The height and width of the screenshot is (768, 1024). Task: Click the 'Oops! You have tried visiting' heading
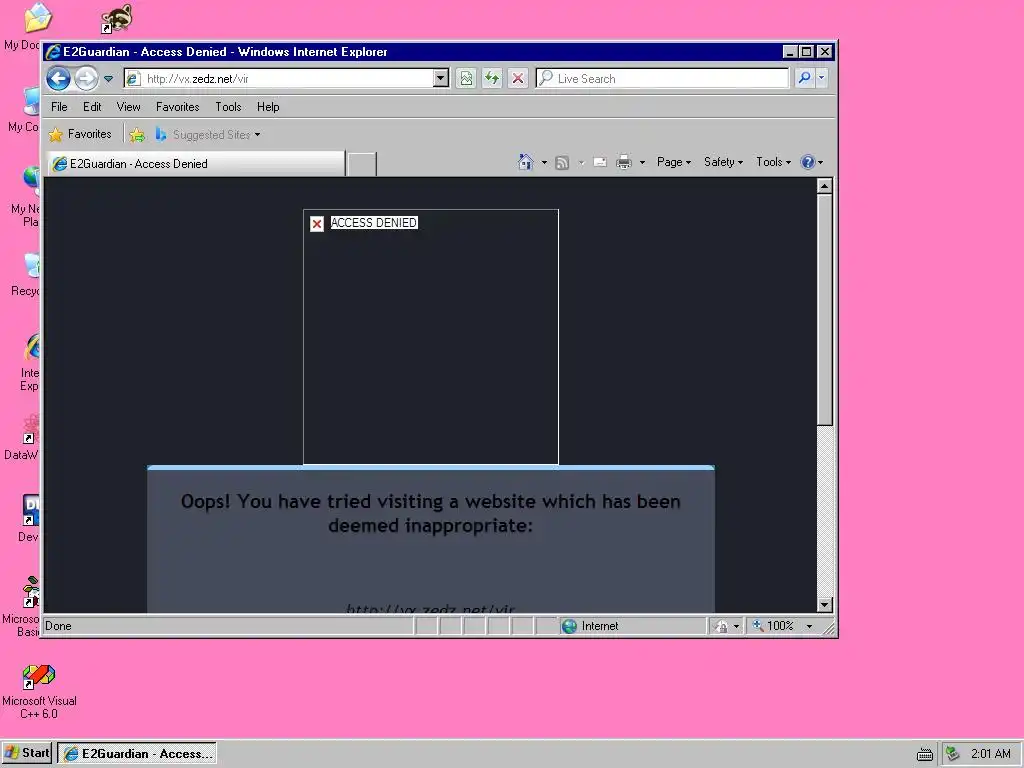[430, 513]
